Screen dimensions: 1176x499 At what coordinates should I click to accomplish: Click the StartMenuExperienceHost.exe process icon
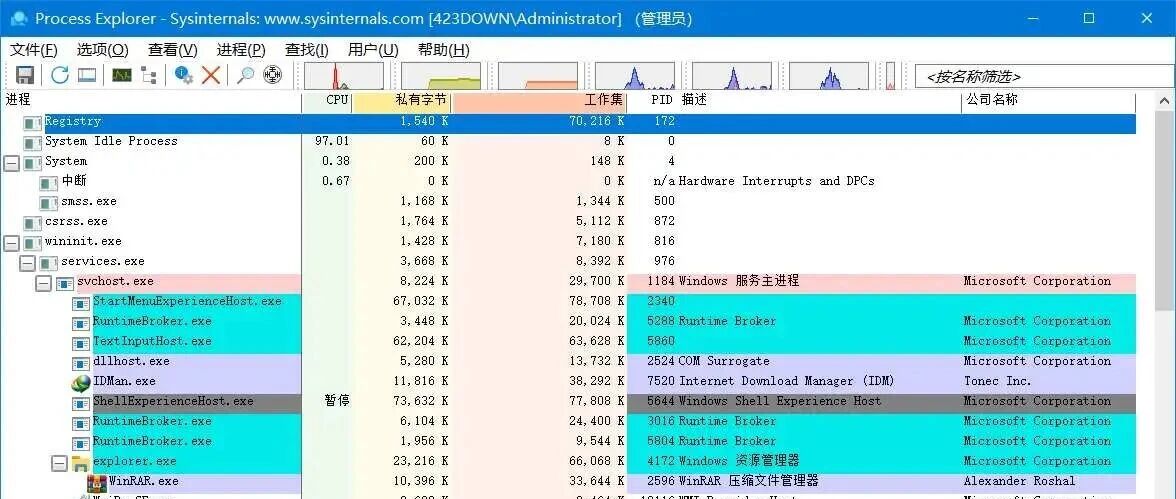point(80,302)
